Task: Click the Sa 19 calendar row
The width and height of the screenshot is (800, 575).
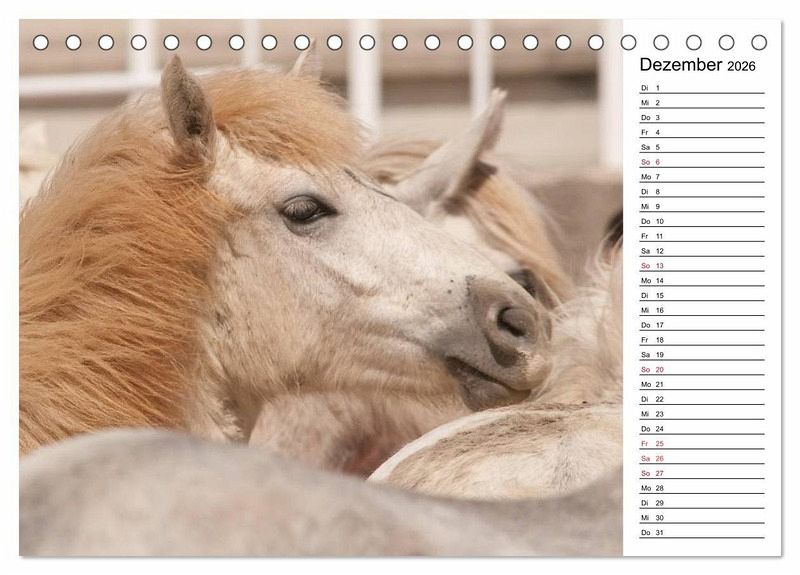Action: tap(701, 354)
